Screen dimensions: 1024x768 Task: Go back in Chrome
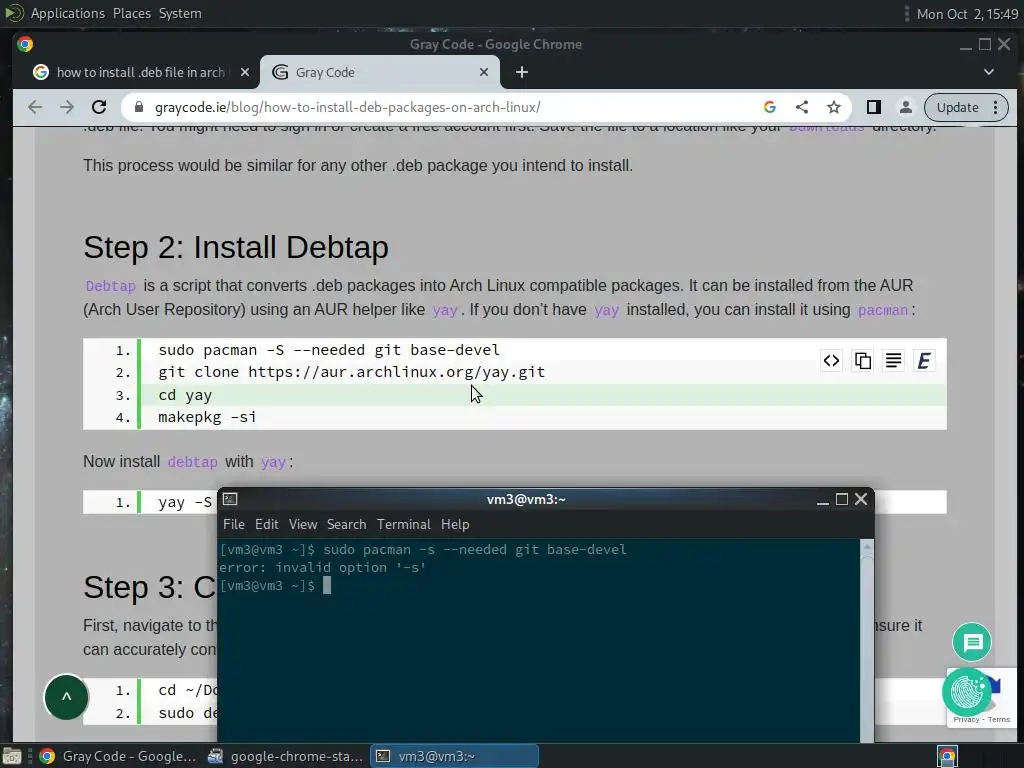click(x=35, y=107)
